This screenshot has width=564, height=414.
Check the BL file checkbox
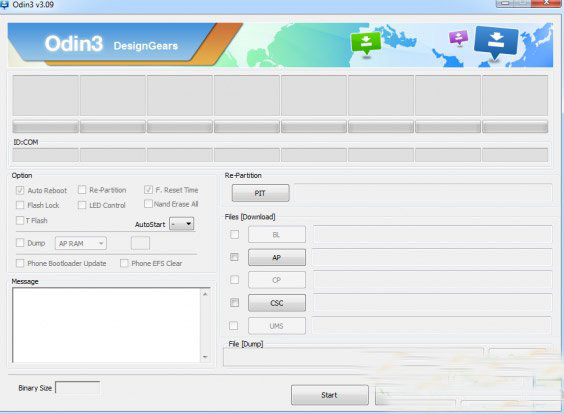pos(235,235)
